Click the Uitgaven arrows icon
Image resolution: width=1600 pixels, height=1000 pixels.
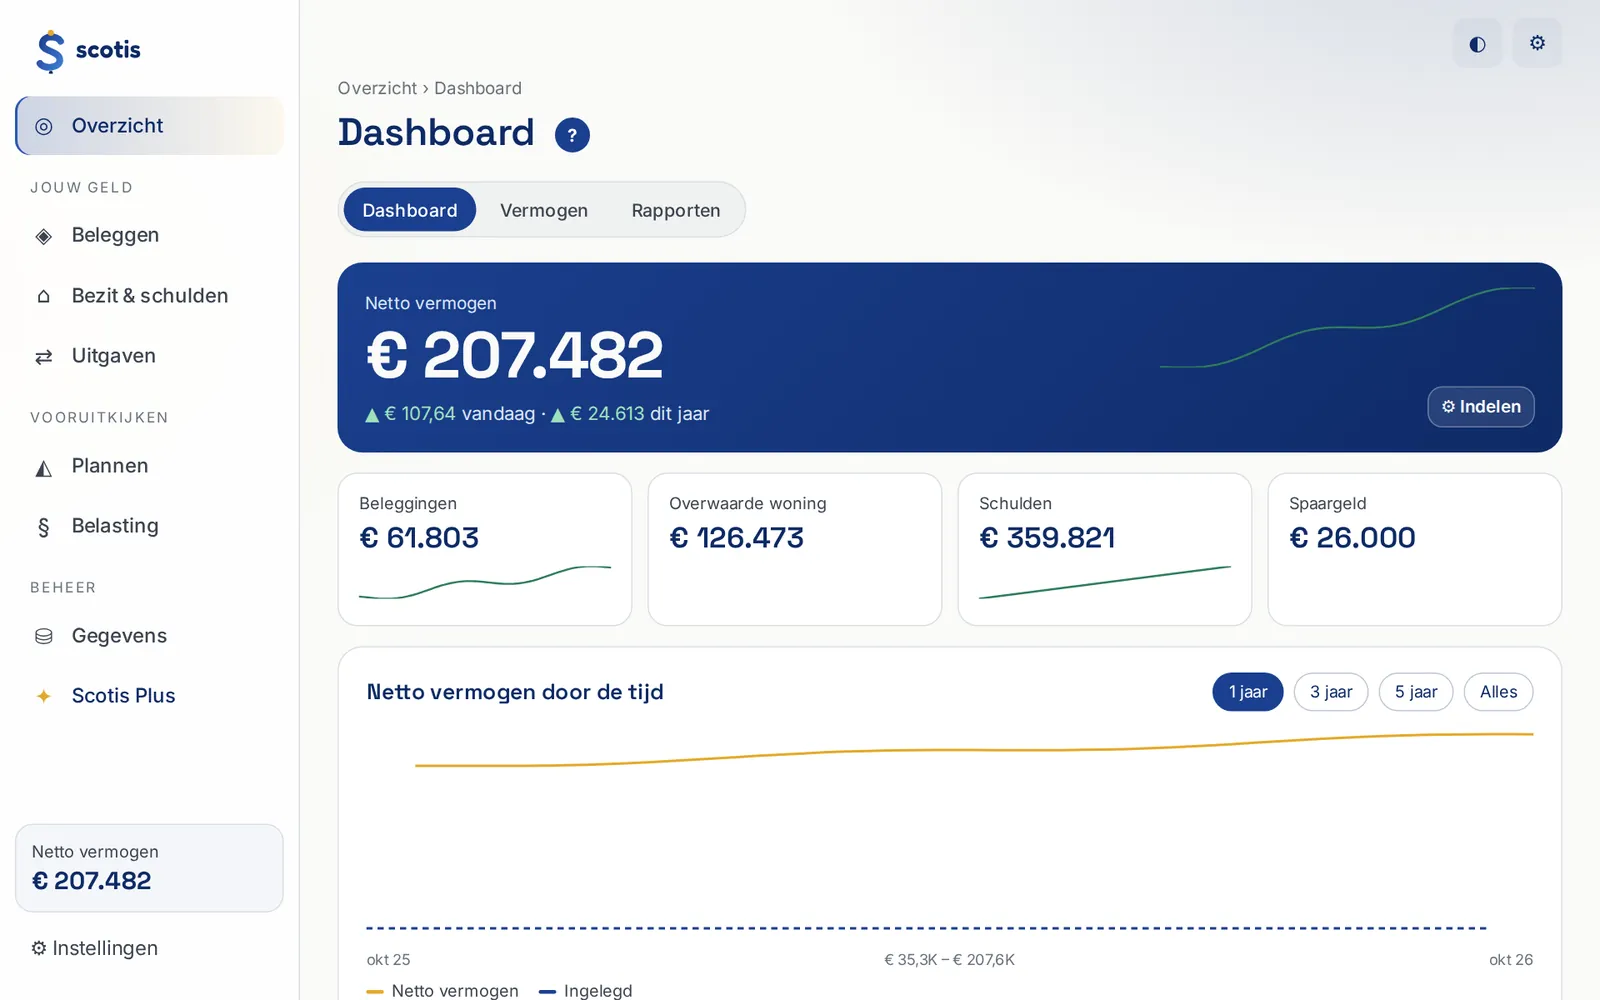[44, 356]
